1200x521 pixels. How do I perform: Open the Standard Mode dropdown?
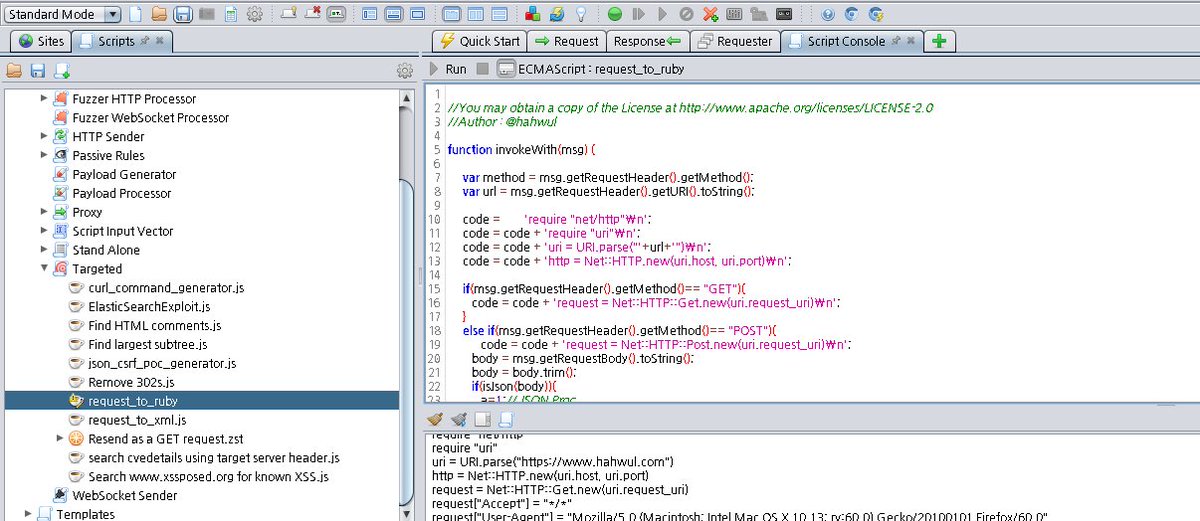pos(63,14)
